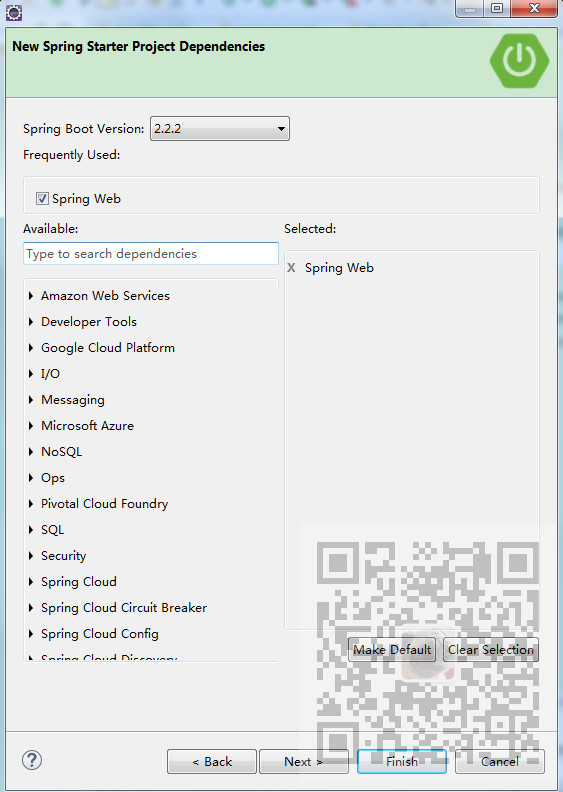563x792 pixels.
Task: Cancel the wizard dialog
Action: 500,762
